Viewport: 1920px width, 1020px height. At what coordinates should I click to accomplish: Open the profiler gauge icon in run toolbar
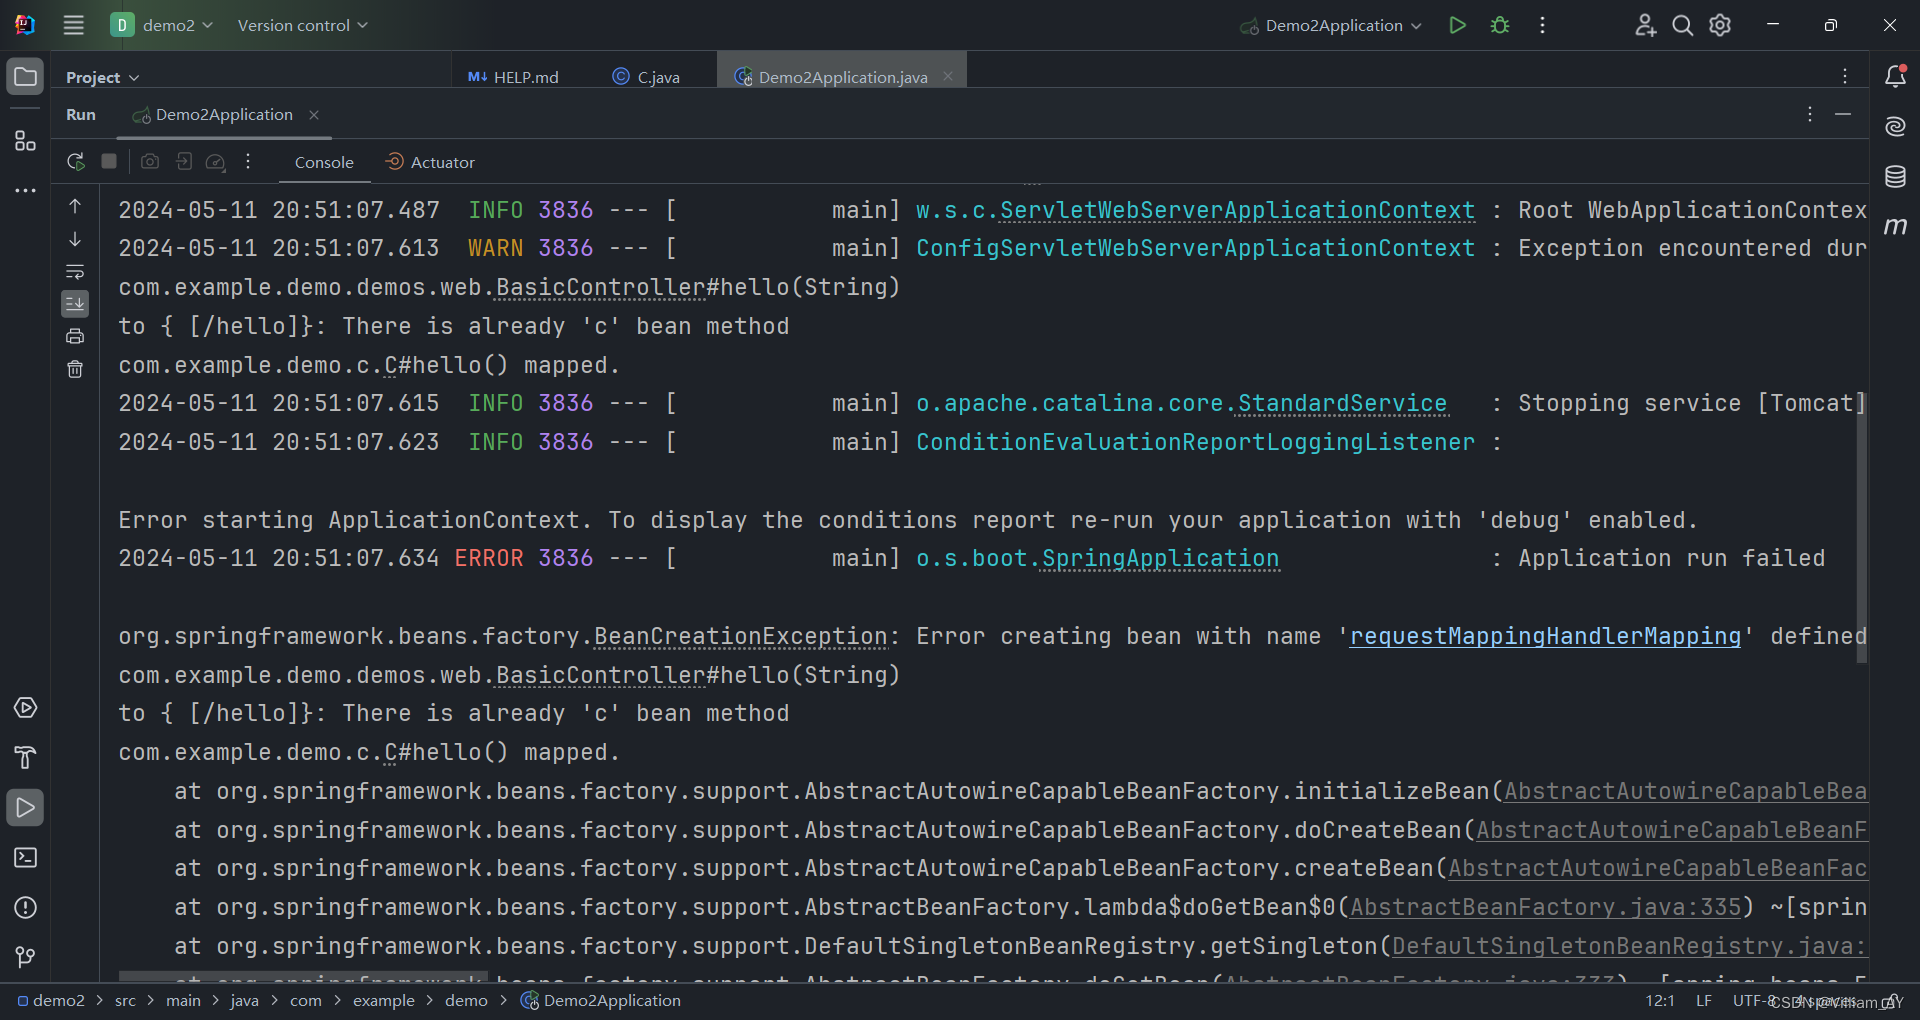tap(216, 162)
